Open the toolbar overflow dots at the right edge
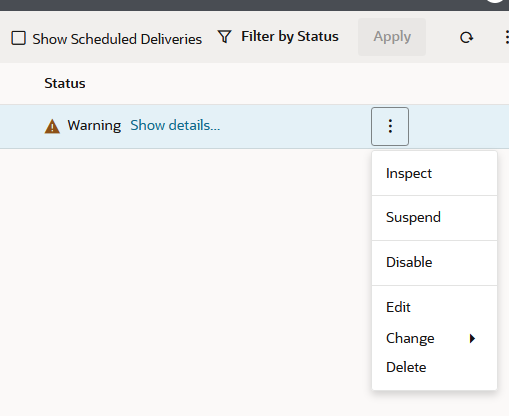Viewport: 509px width, 416px height. point(506,37)
